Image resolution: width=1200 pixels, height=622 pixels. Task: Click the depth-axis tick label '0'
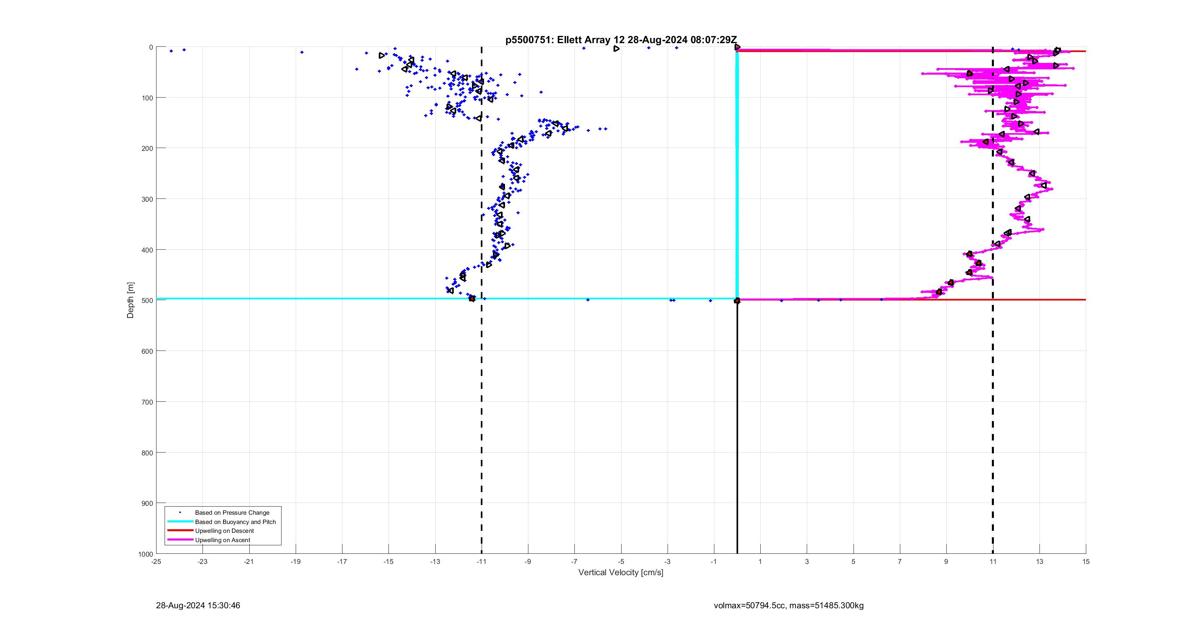point(150,47)
